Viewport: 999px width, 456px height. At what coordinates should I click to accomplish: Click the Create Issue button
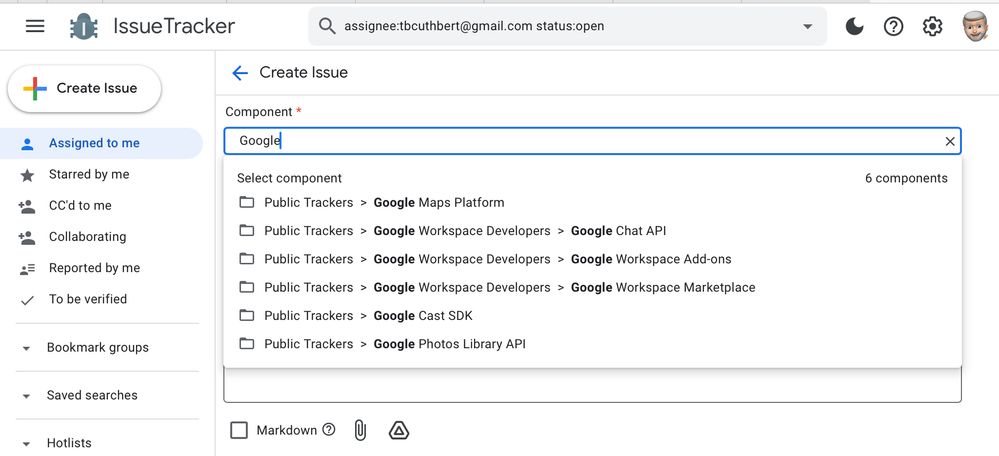point(84,88)
